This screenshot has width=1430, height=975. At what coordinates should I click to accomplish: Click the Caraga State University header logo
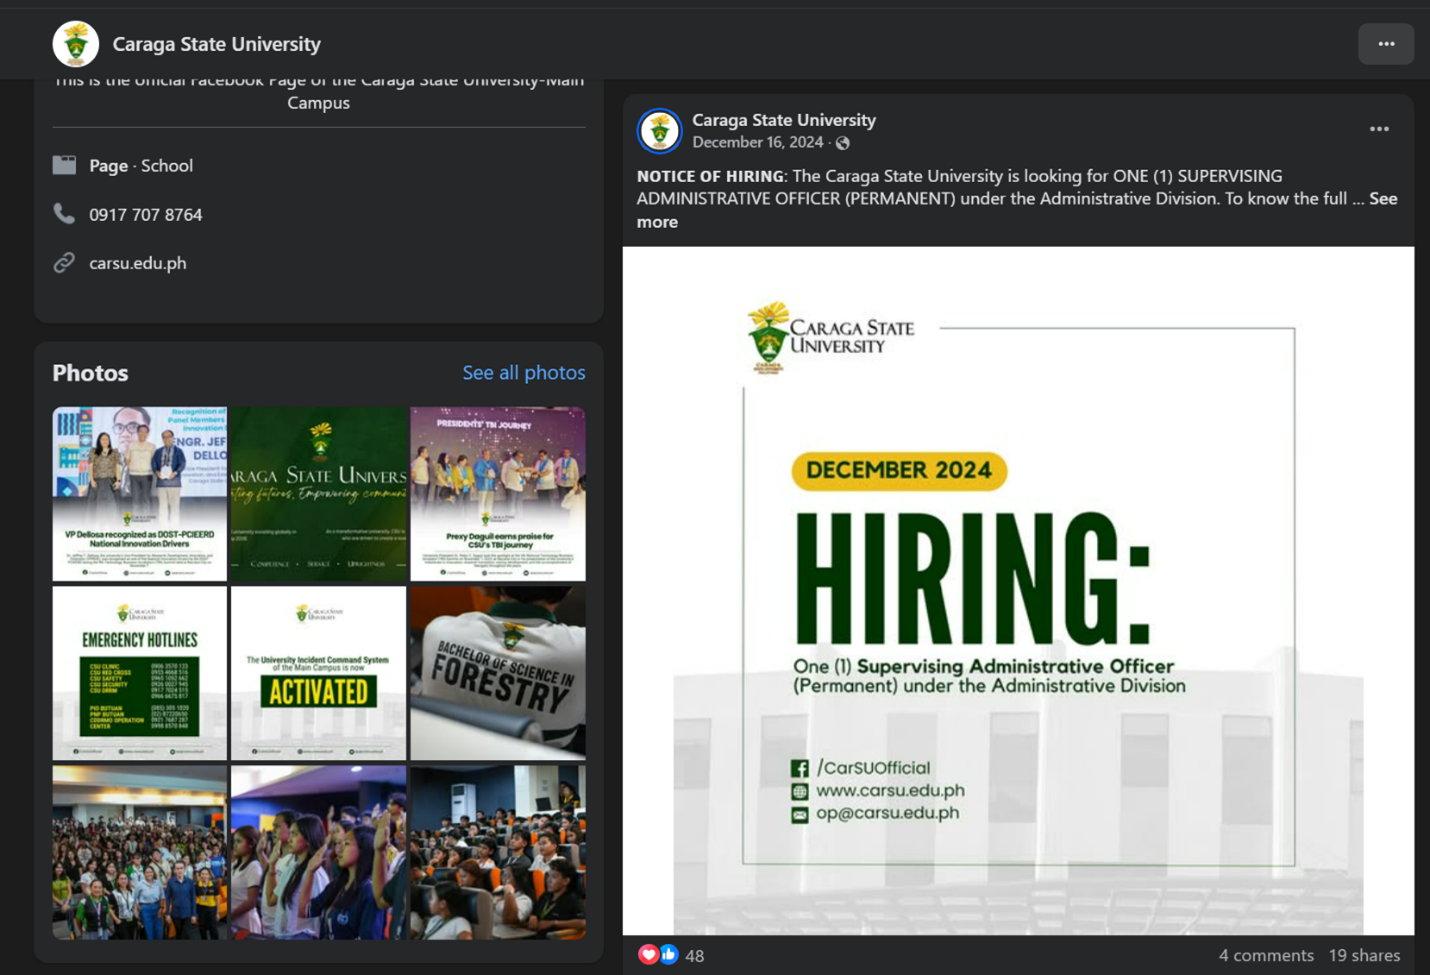pyautogui.click(x=75, y=44)
